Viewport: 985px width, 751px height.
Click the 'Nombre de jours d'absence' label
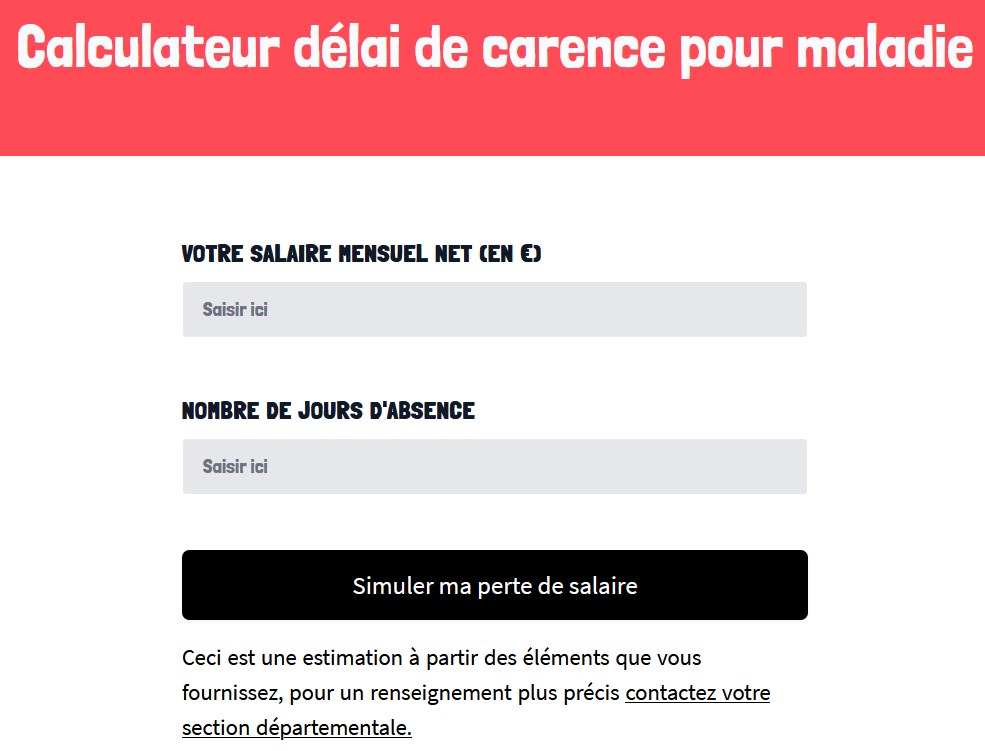coord(329,411)
